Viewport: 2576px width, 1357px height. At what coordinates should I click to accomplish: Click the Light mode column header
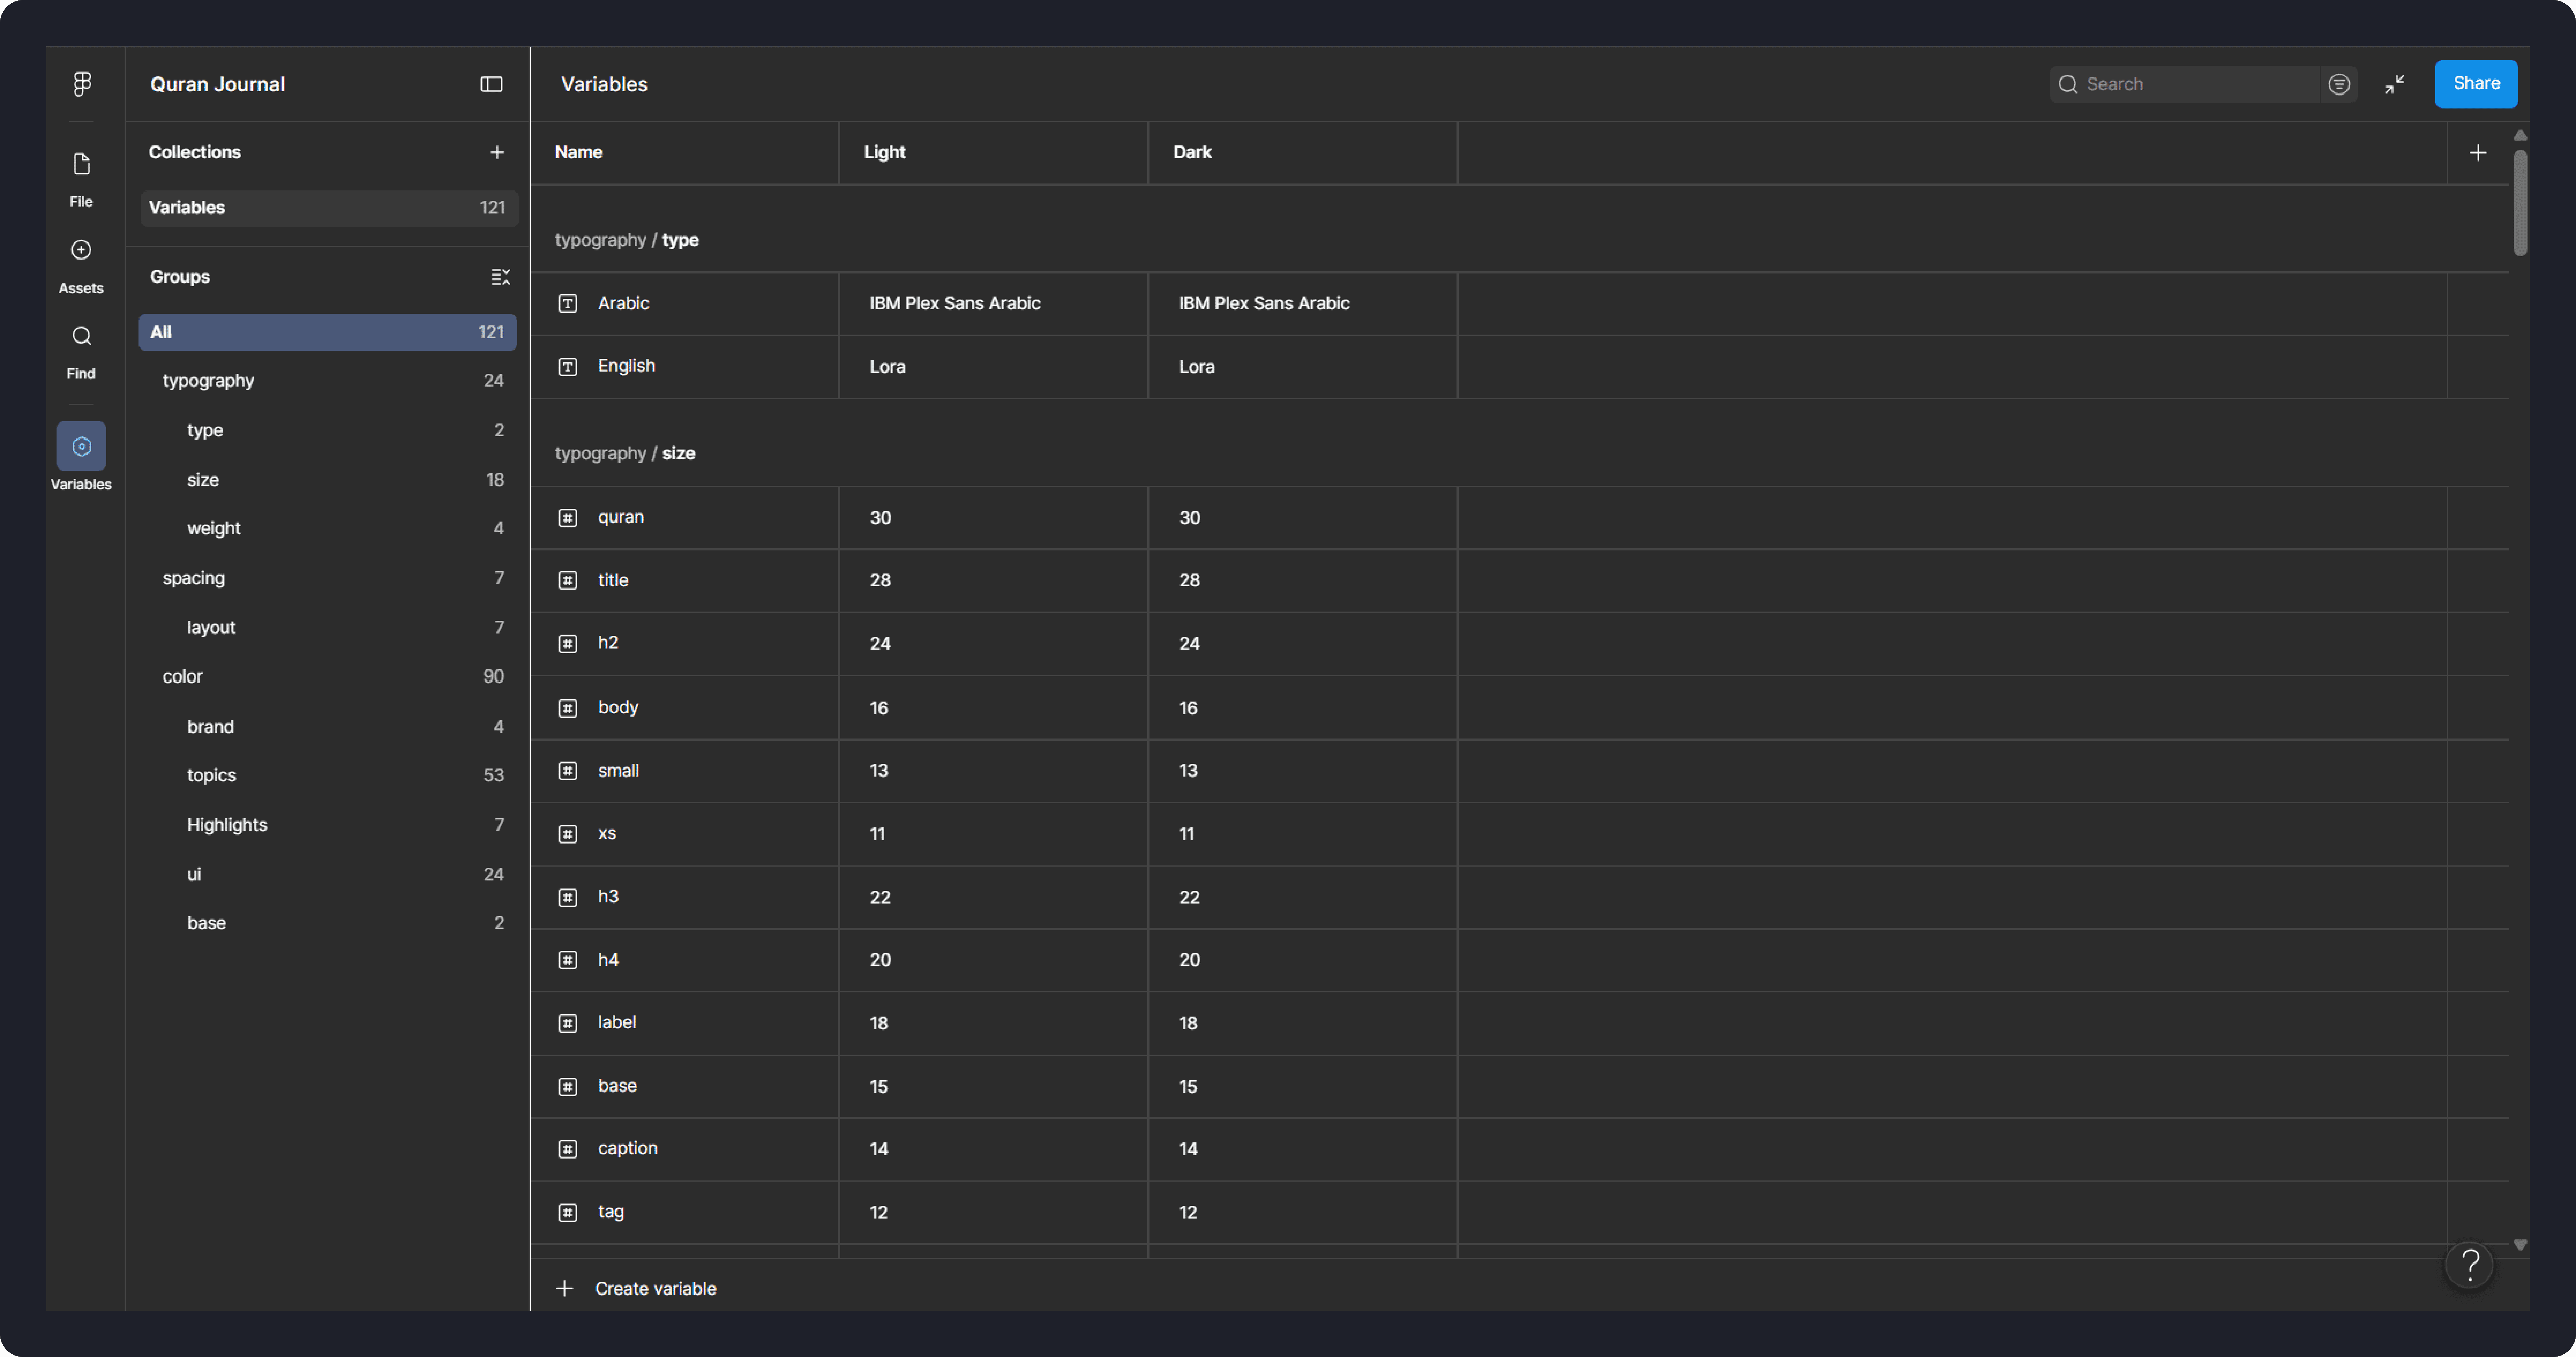(993, 153)
